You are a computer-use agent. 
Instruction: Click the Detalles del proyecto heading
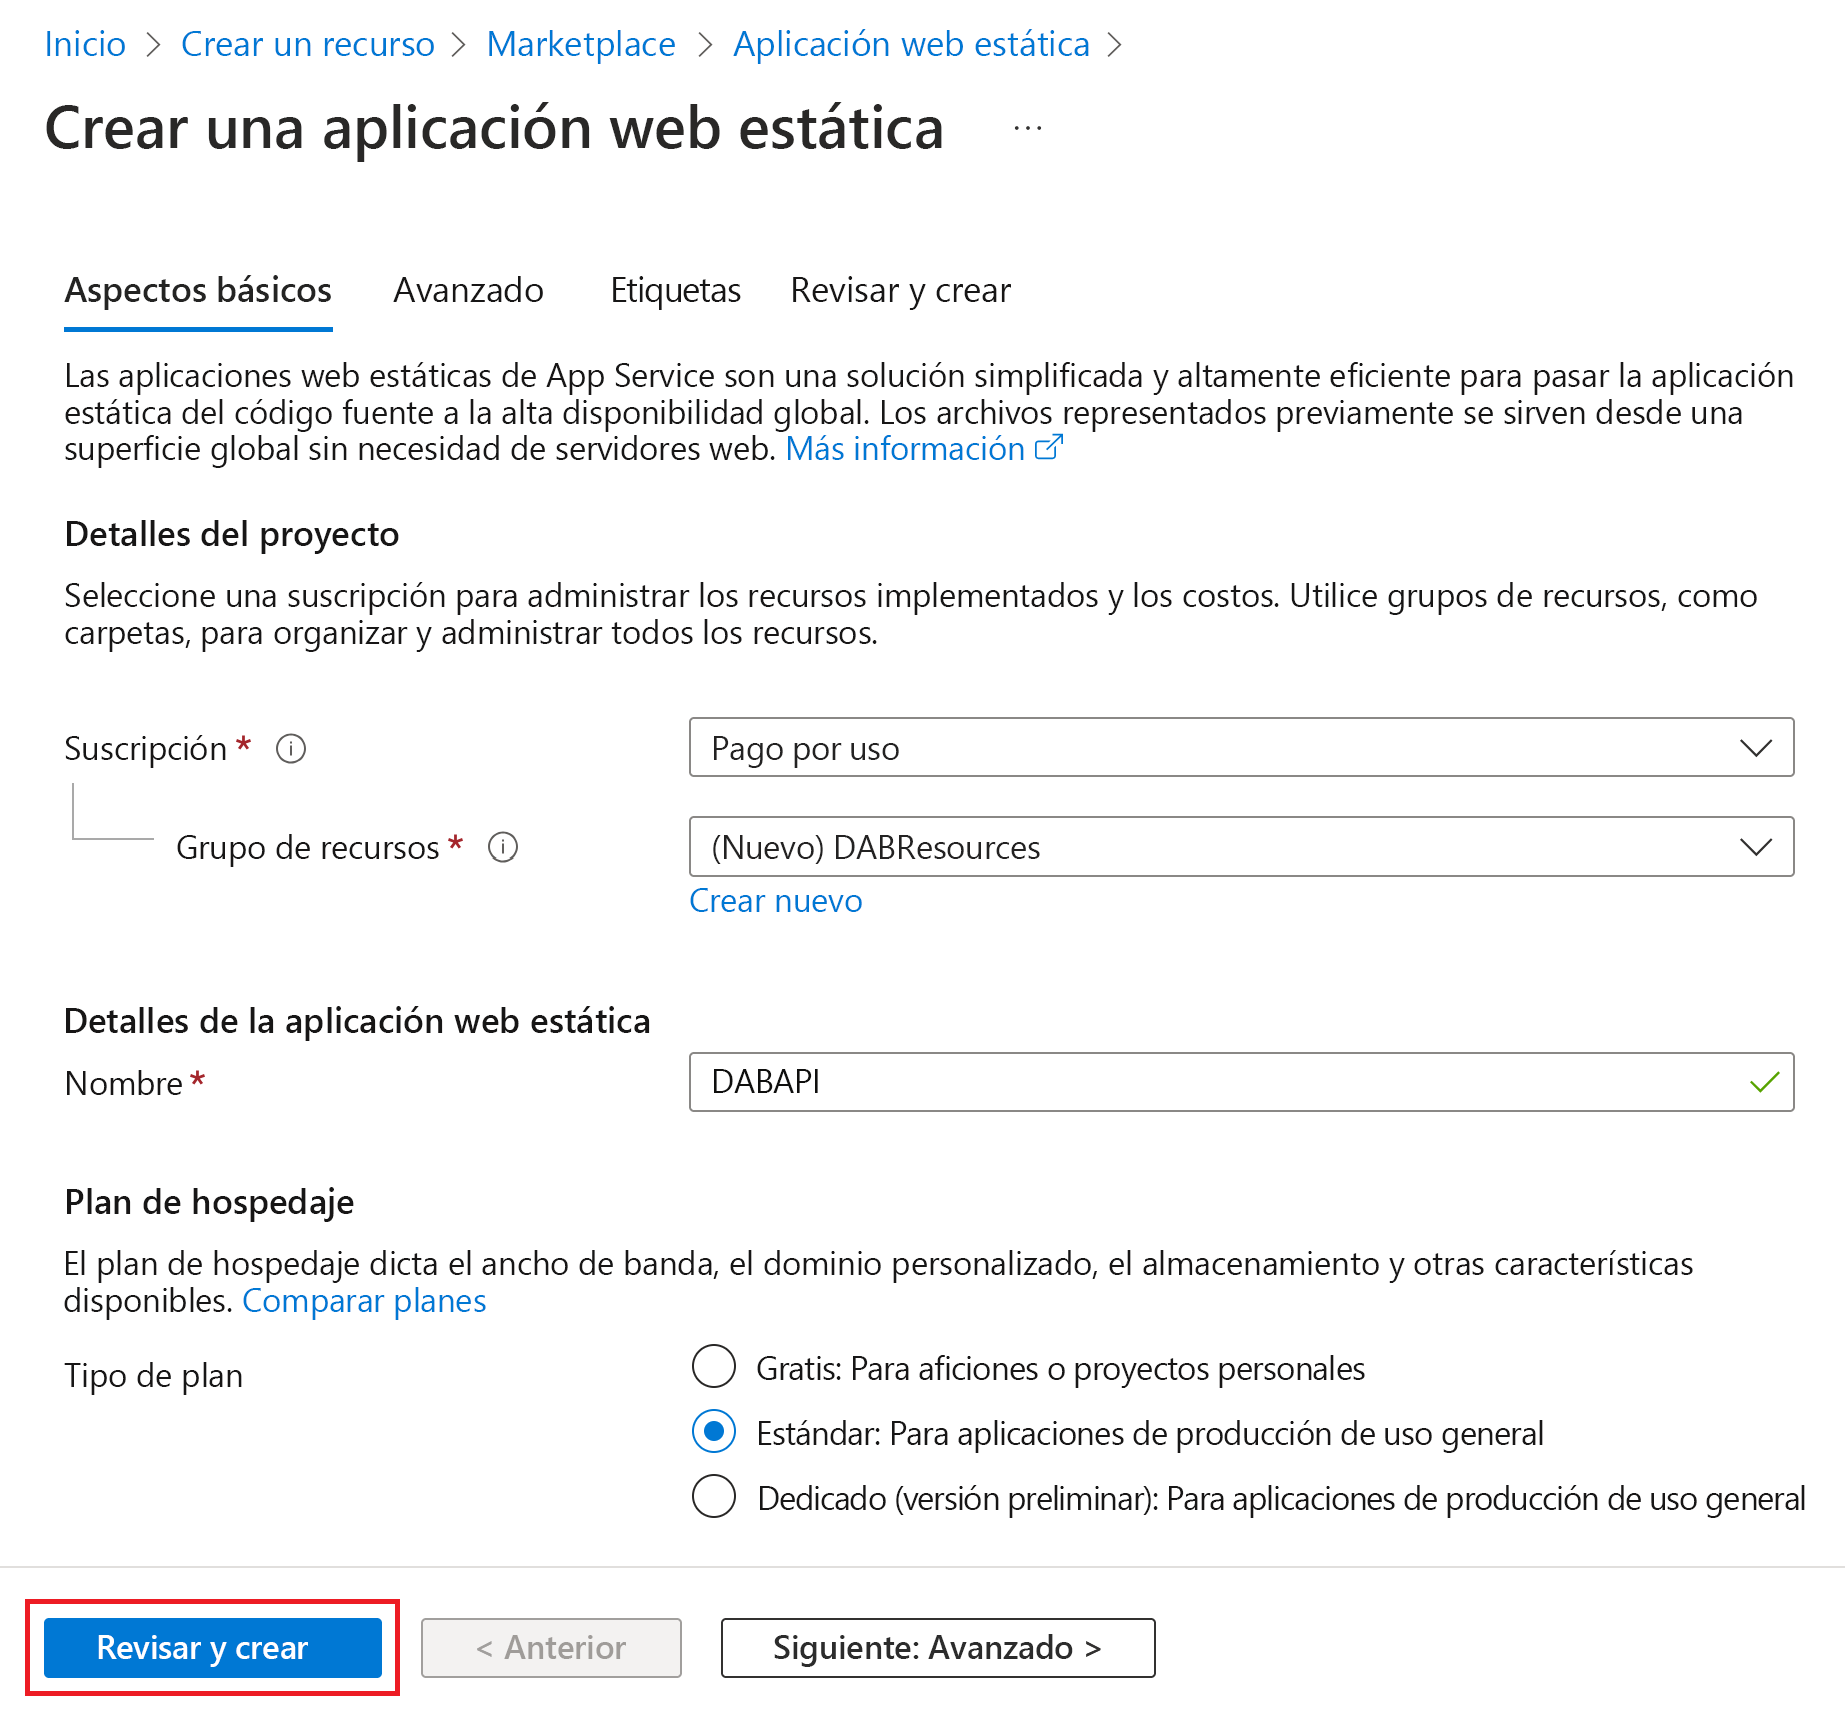[x=232, y=534]
